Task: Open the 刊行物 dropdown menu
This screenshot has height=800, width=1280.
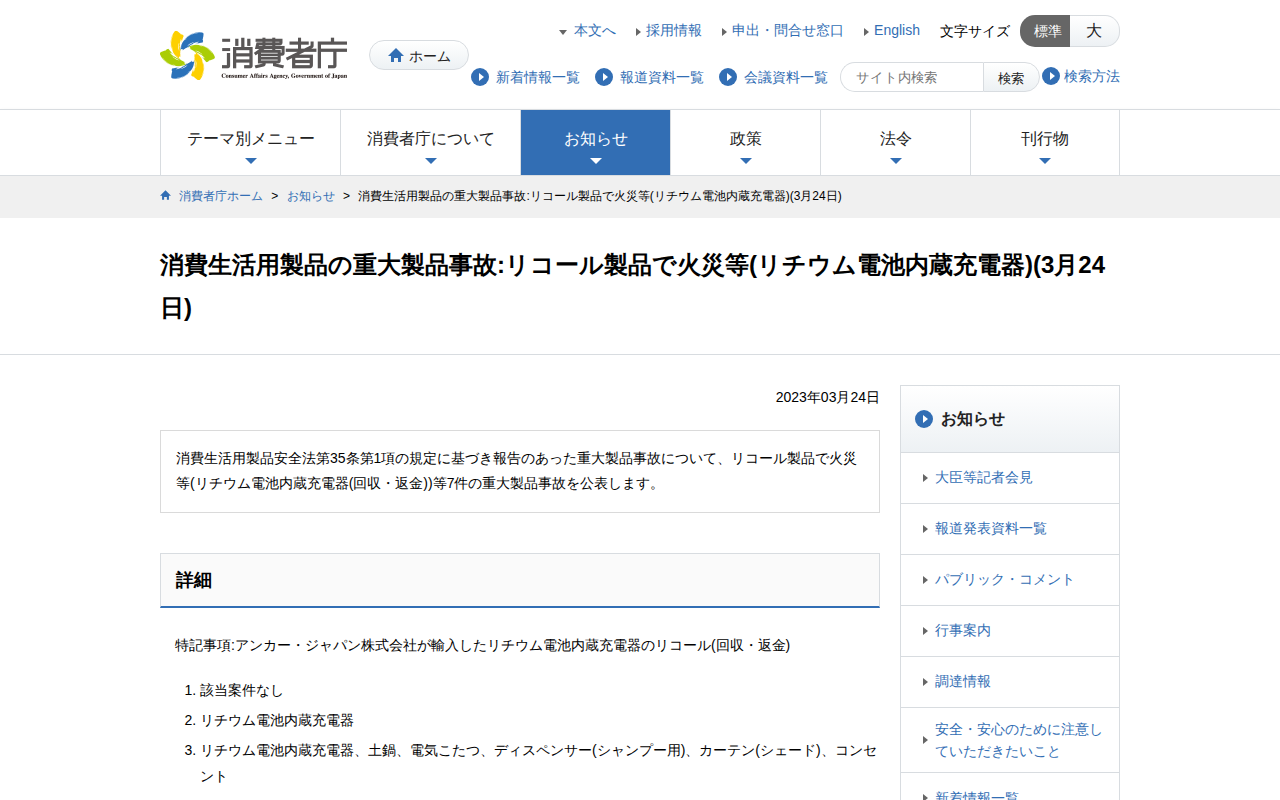Action: pyautogui.click(x=1045, y=140)
